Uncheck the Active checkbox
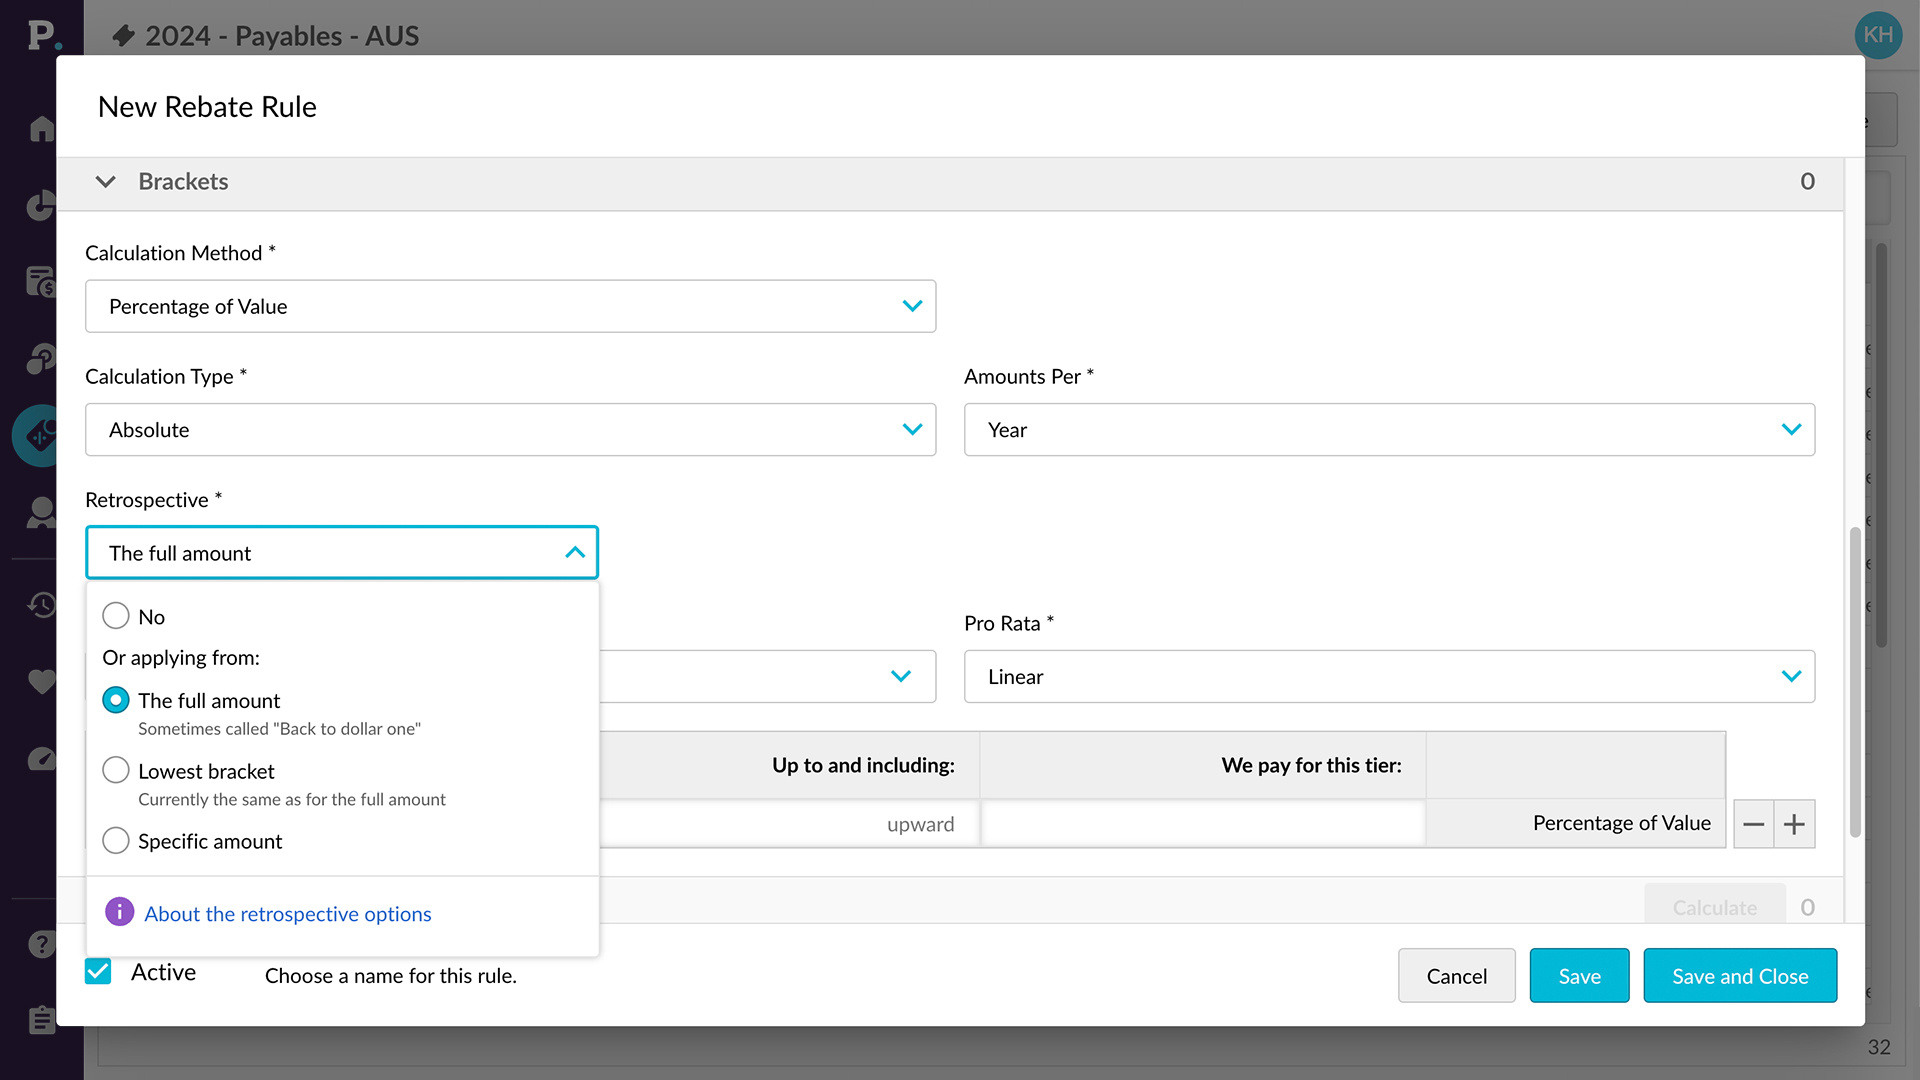The height and width of the screenshot is (1080, 1920). point(98,972)
